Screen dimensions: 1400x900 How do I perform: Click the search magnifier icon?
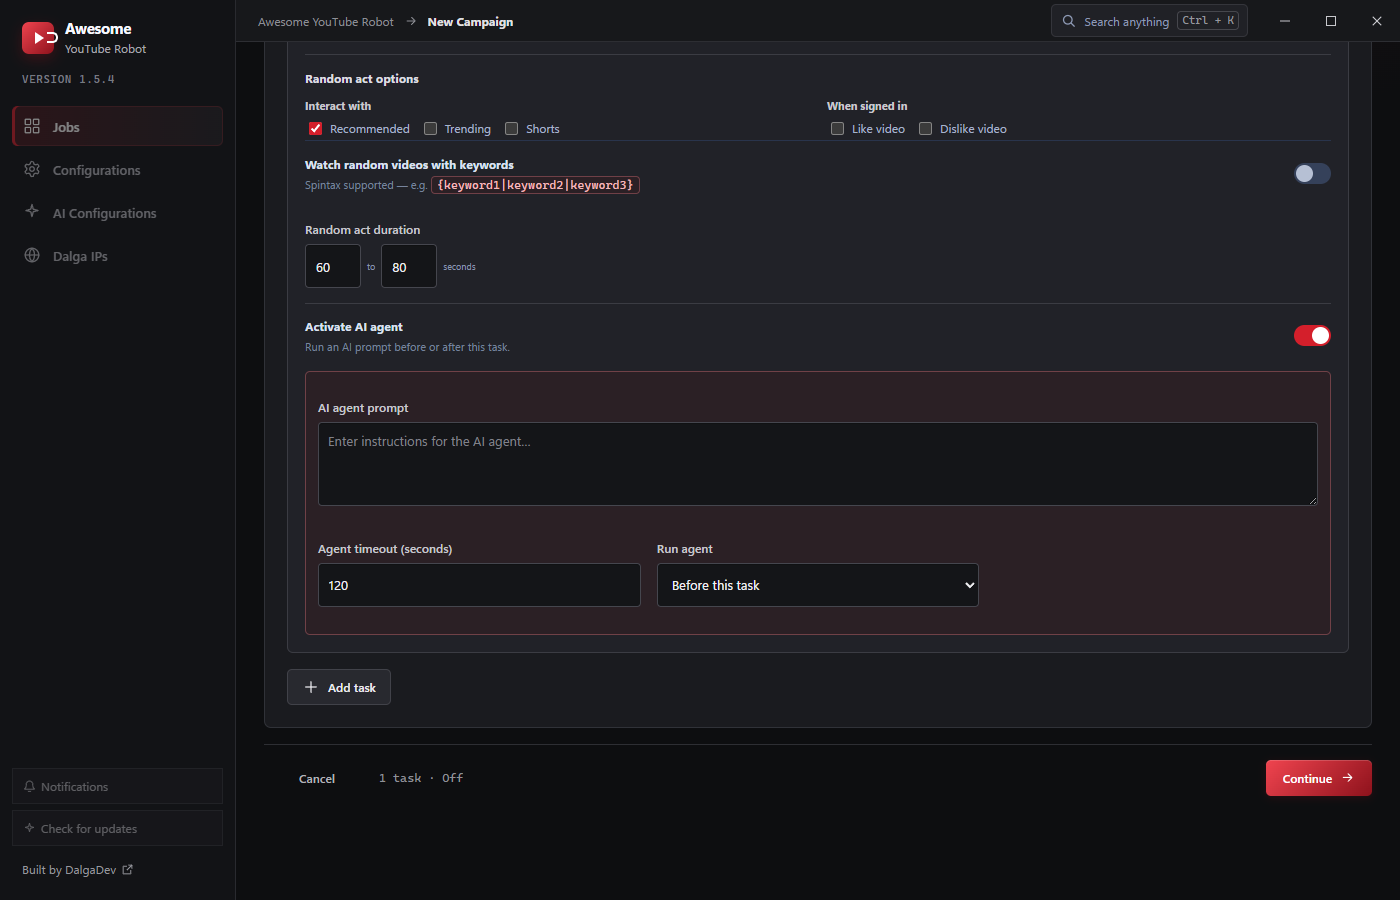pyautogui.click(x=1069, y=21)
